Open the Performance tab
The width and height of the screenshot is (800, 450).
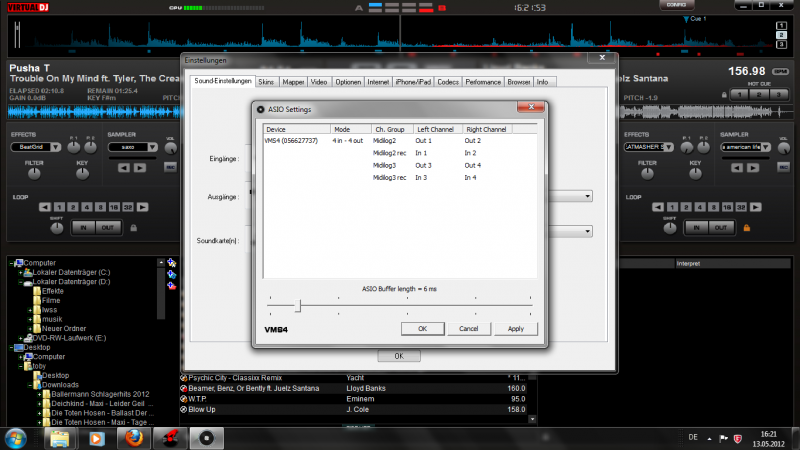(x=483, y=82)
